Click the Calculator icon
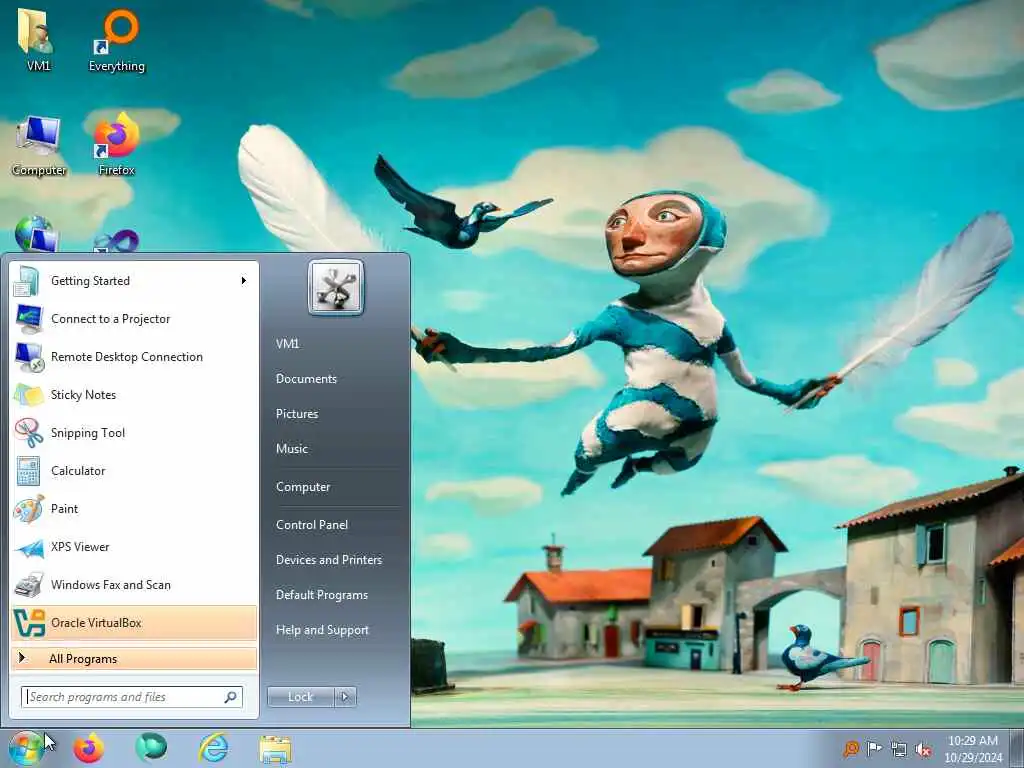 [x=28, y=471]
